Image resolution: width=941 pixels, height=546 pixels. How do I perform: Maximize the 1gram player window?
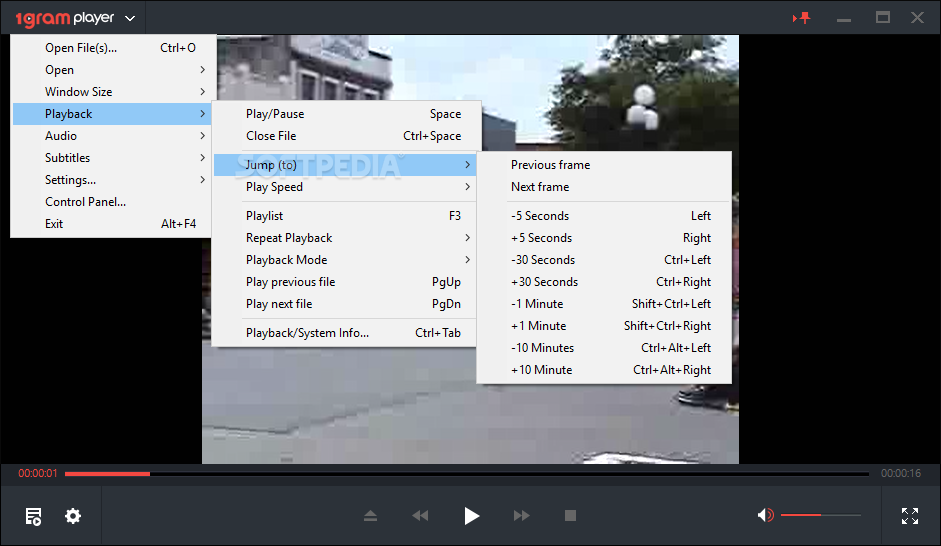(883, 17)
